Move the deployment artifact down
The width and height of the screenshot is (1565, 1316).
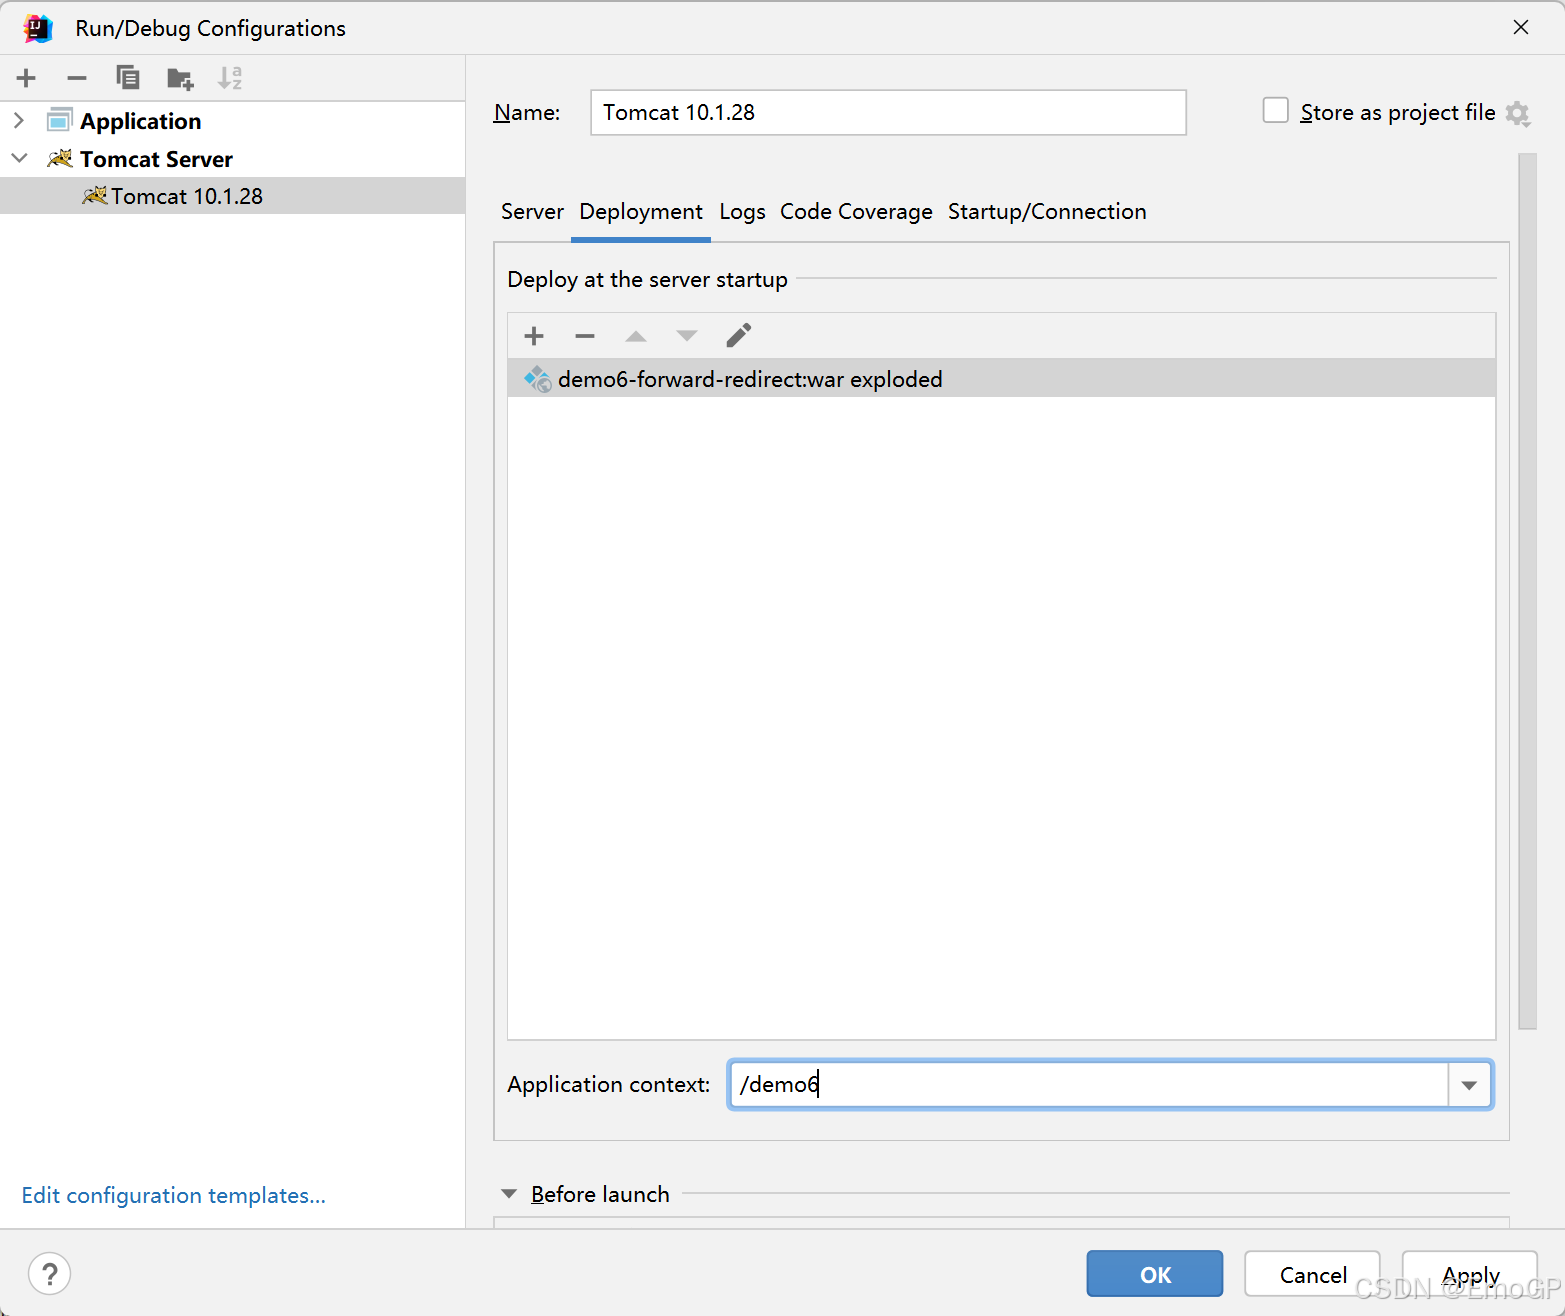pyautogui.click(x=687, y=336)
